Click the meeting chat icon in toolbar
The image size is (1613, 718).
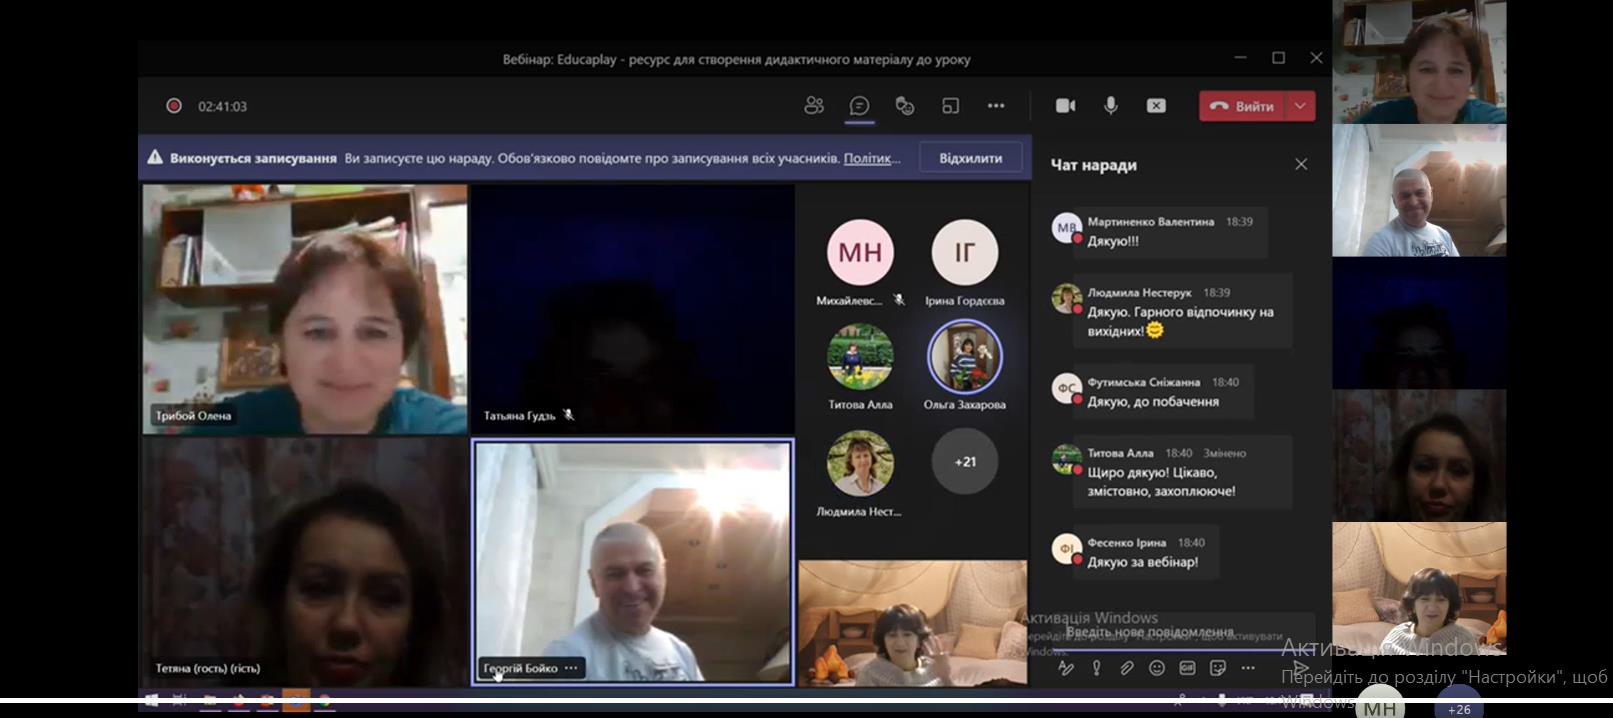click(859, 106)
